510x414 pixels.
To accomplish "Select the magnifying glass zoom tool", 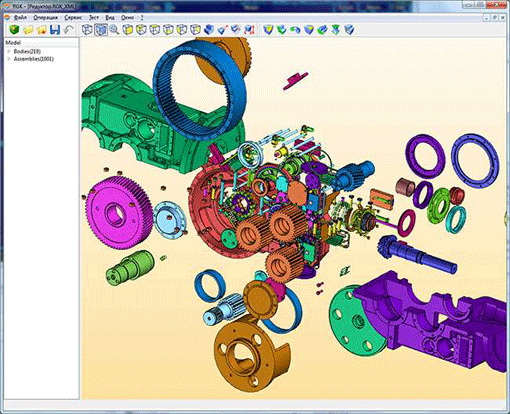I will point(114,30).
